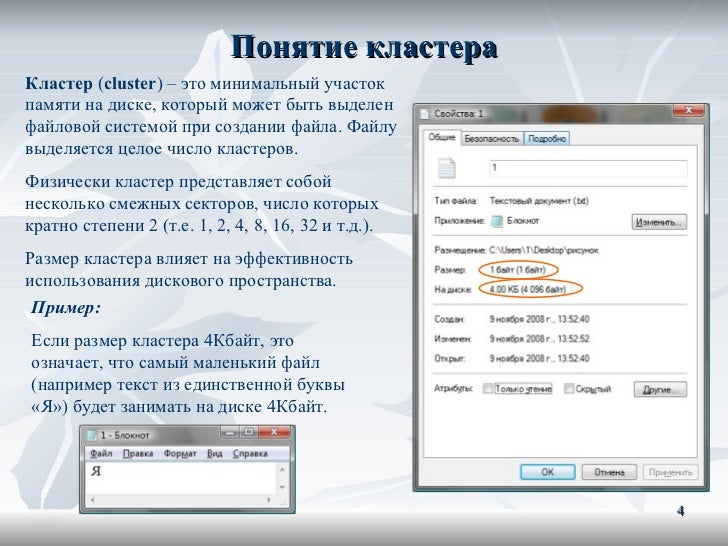728x546 pixels.
Task: Click the Notepad vertical scroll up arrow
Action: tap(282, 470)
